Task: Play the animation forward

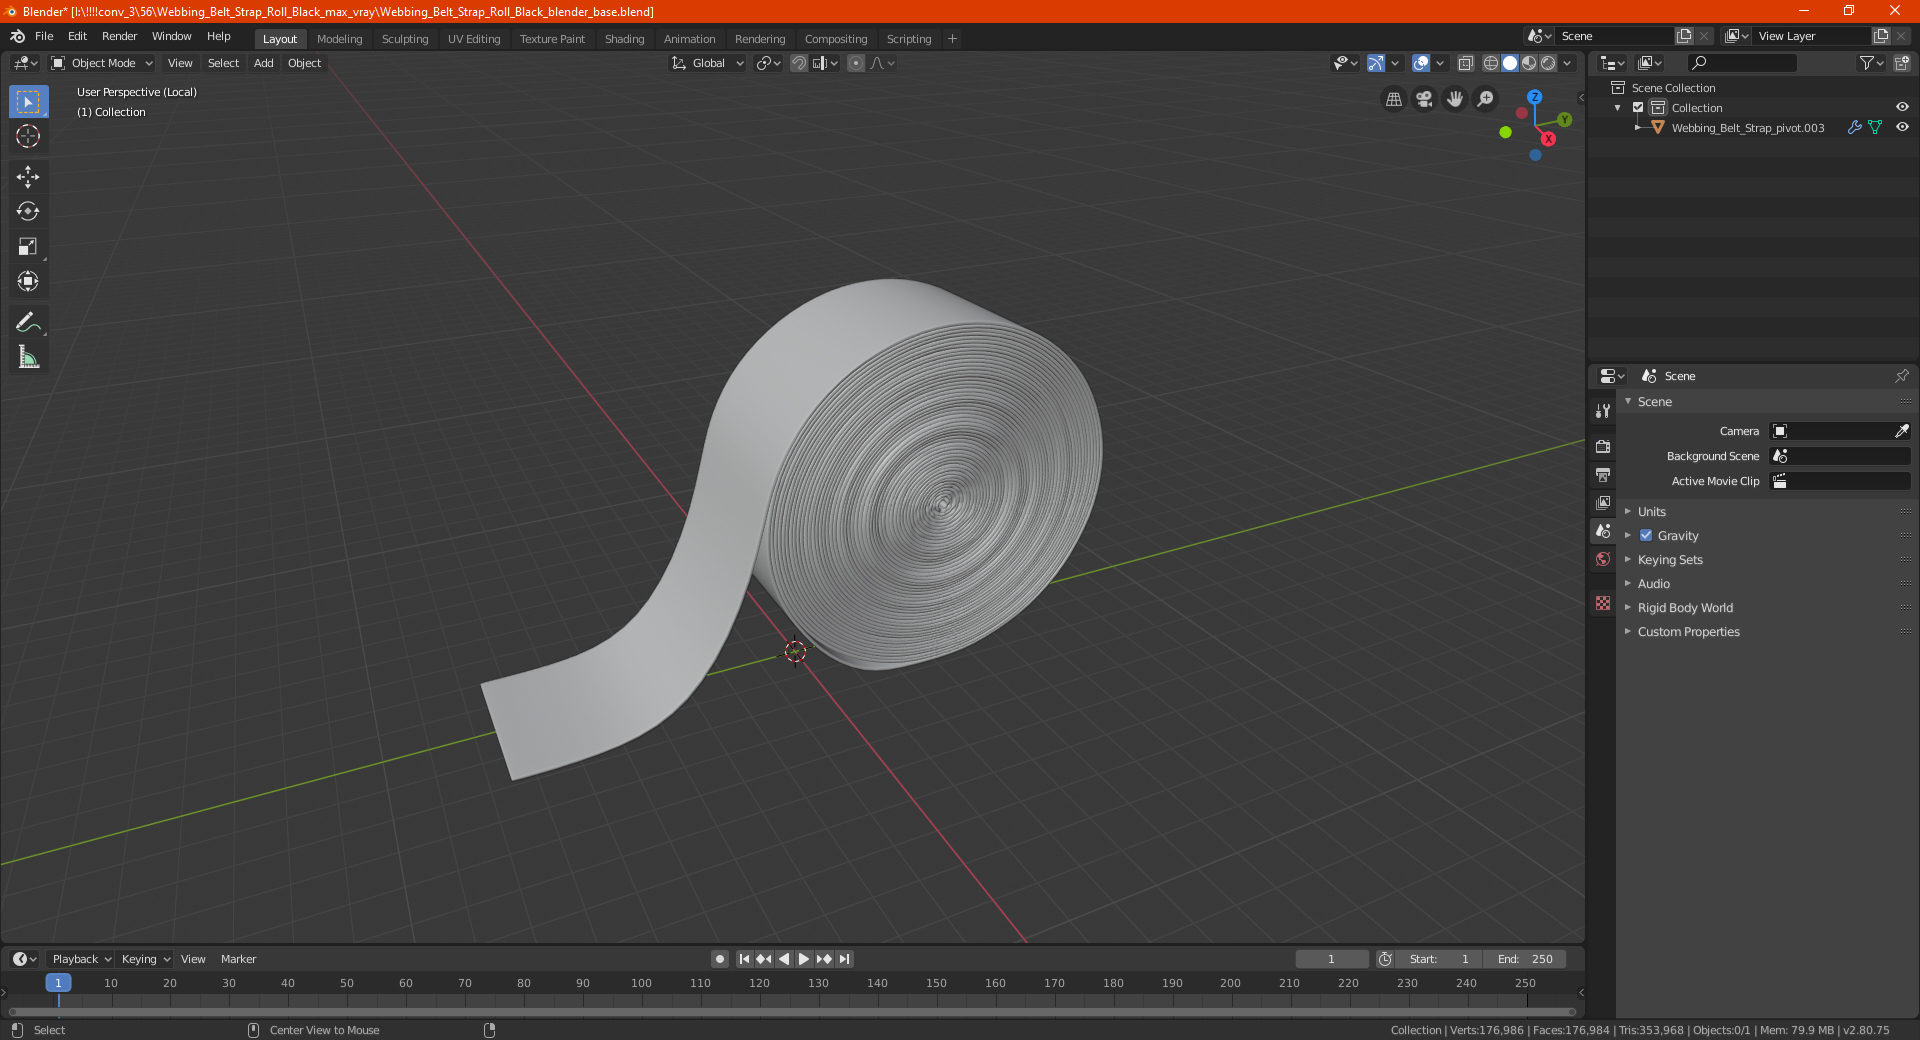Action: point(803,959)
